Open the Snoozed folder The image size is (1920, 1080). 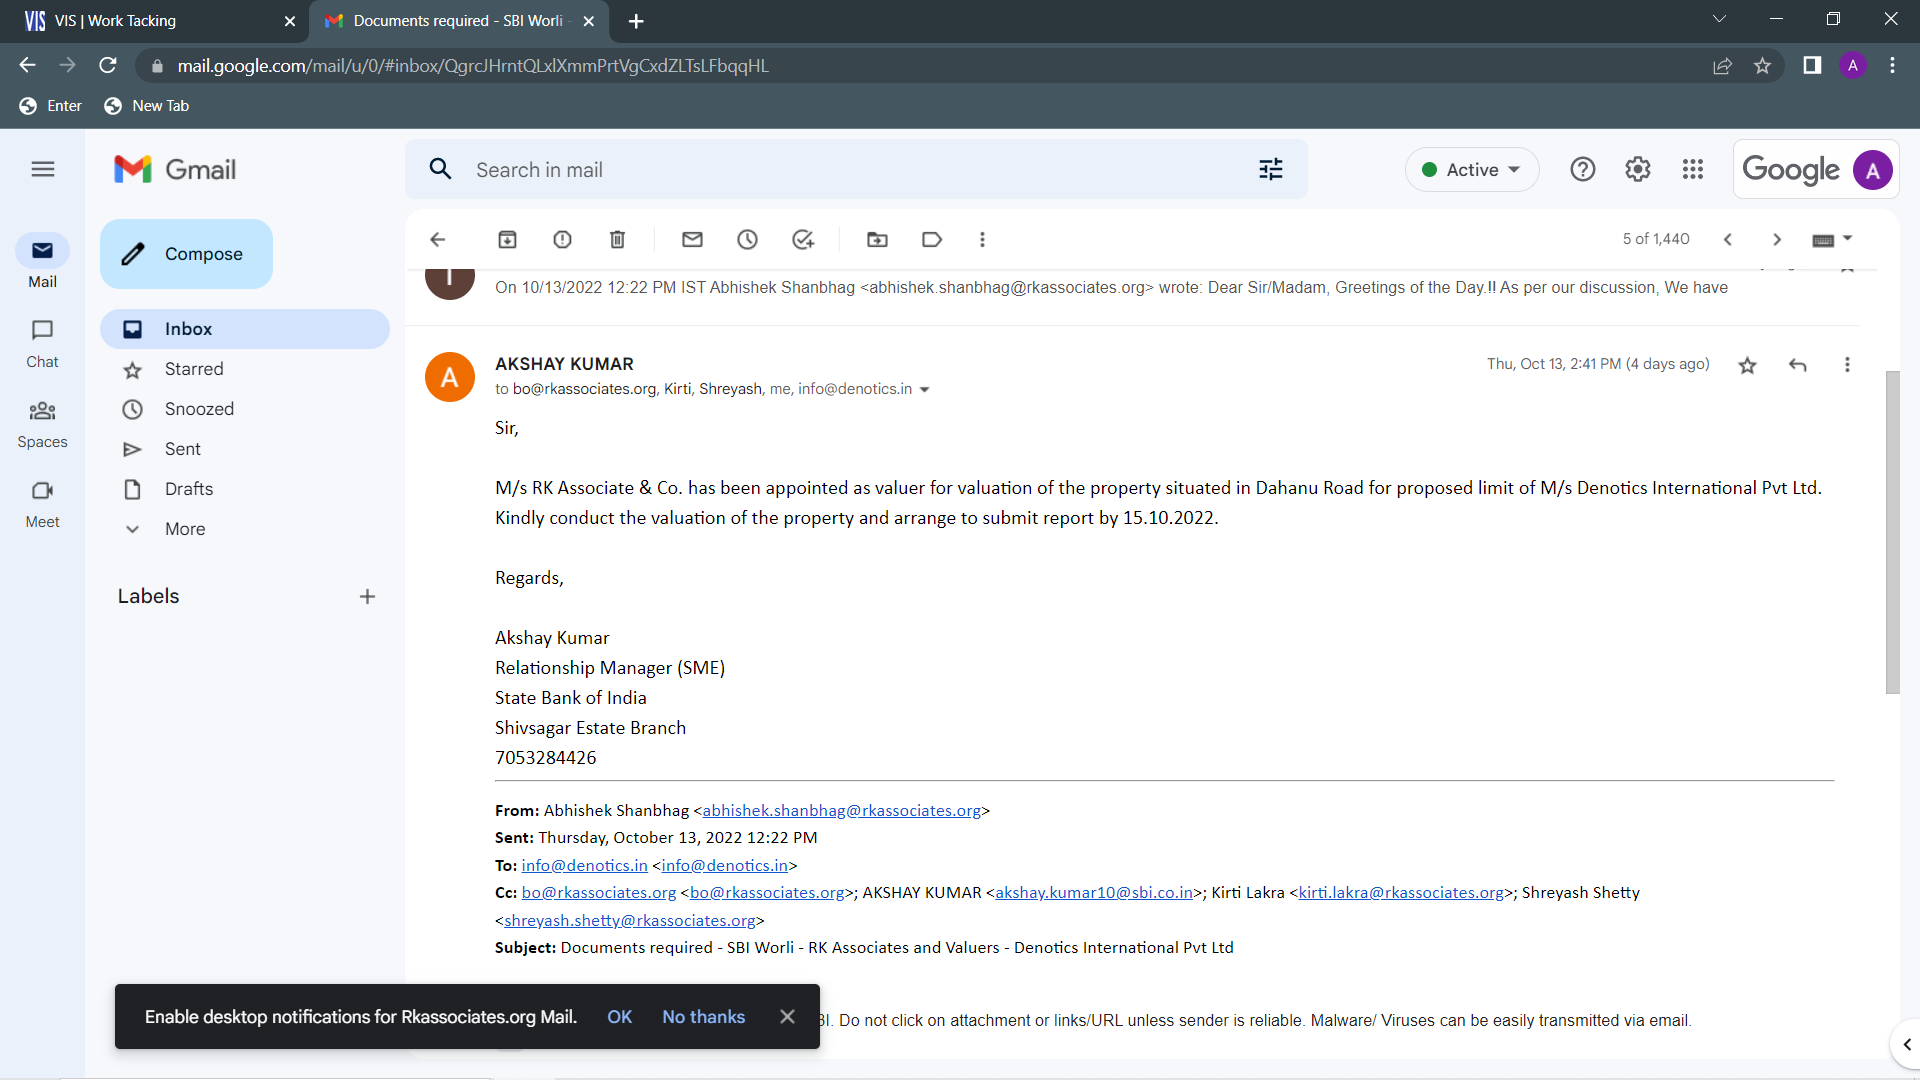click(245, 409)
